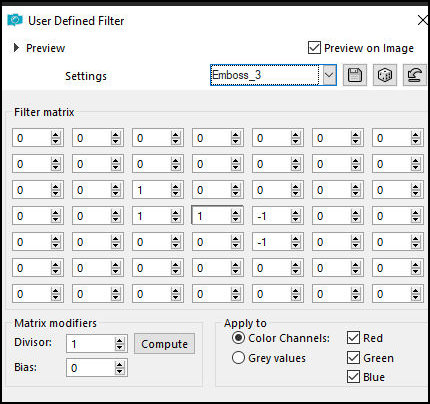The width and height of the screenshot is (430, 404).
Task: Select the Grey values radio button
Action: point(238,358)
